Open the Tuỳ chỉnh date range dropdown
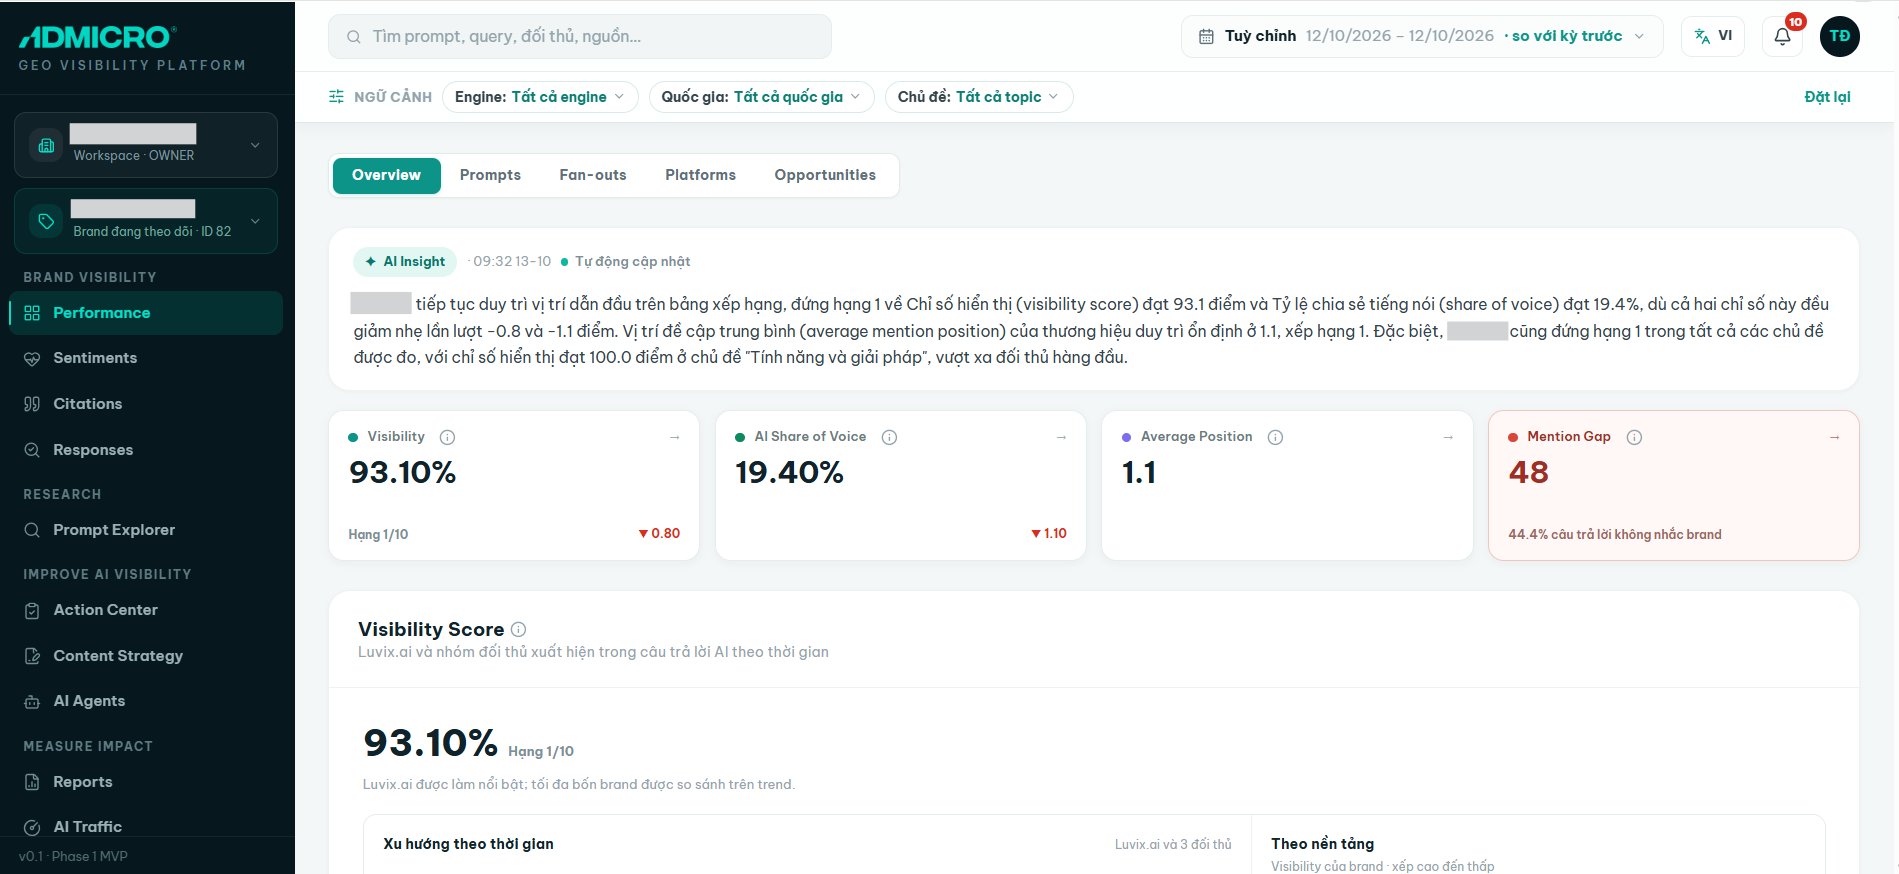 click(1422, 37)
